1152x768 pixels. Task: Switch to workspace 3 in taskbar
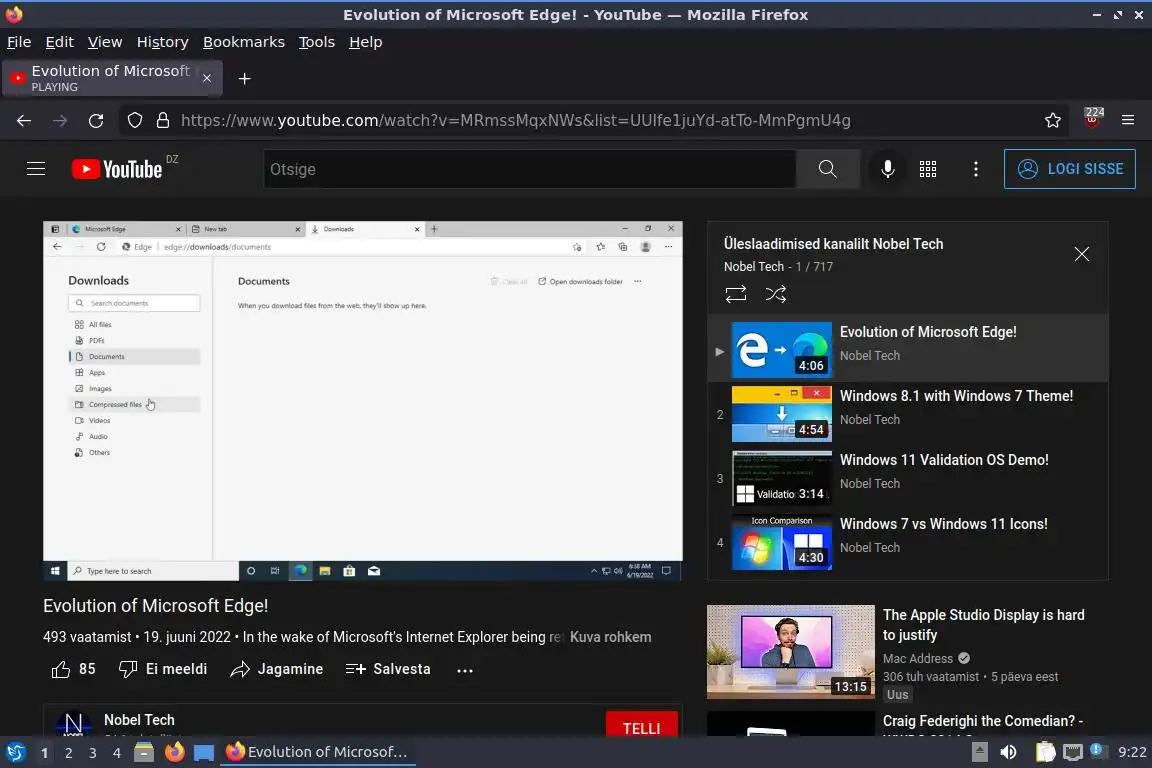(x=93, y=753)
